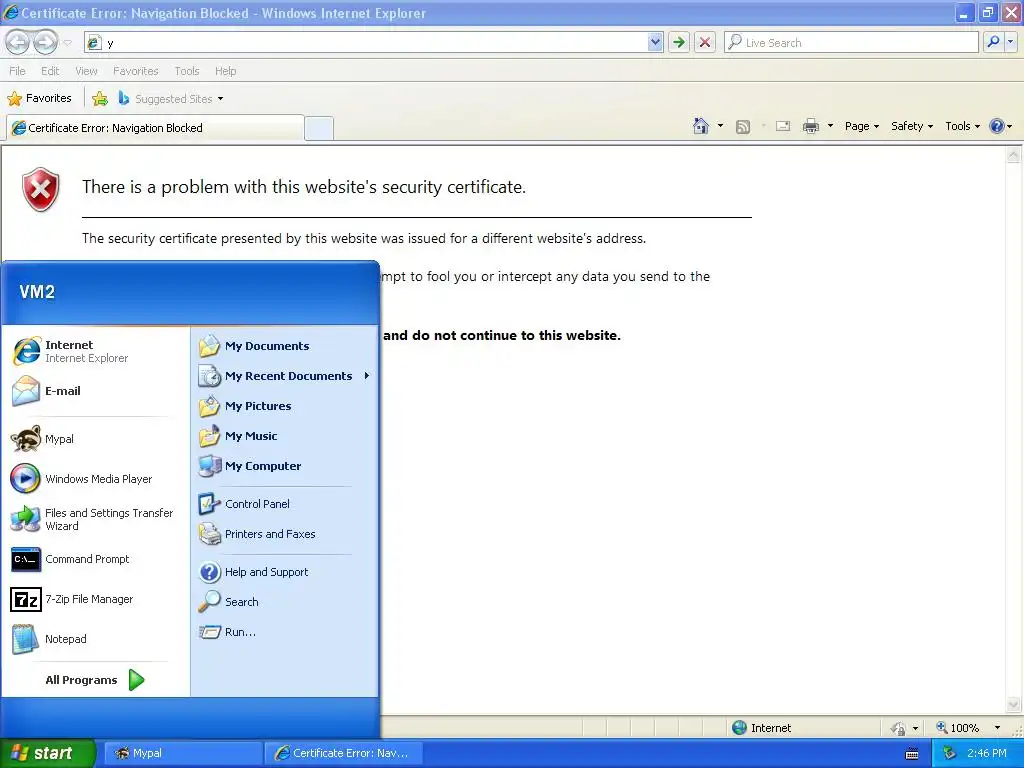Click the green Go arrow button
The width and height of the screenshot is (1024, 768).
[x=679, y=42]
